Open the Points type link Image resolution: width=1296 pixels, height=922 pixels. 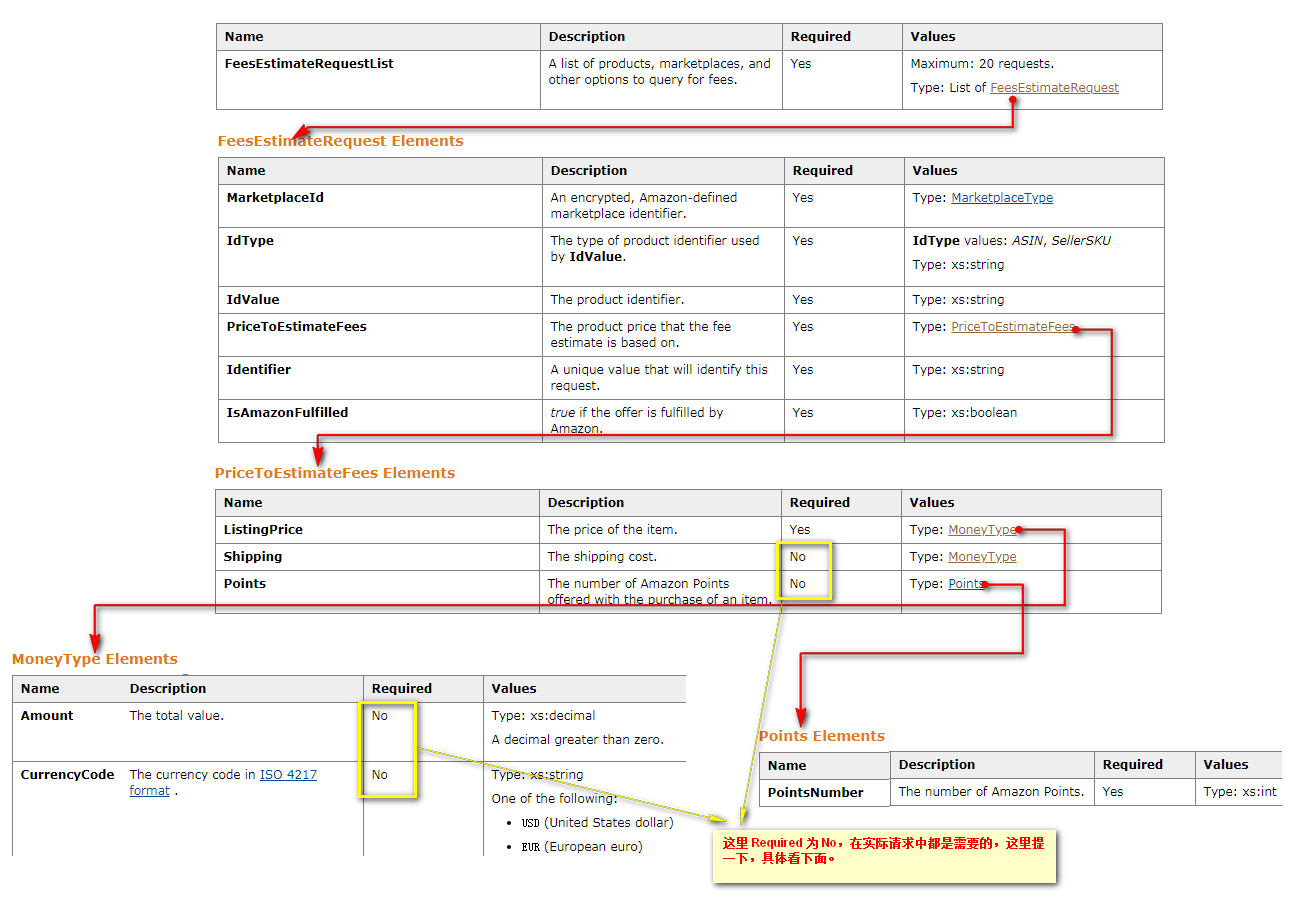[966, 584]
